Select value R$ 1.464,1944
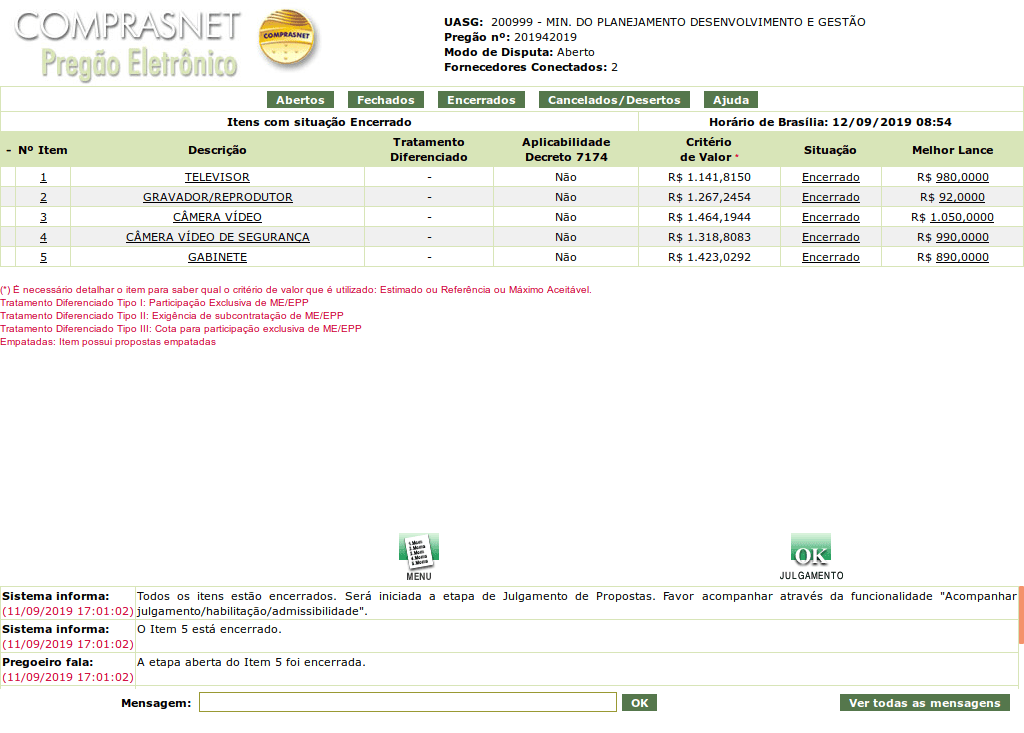 point(709,217)
